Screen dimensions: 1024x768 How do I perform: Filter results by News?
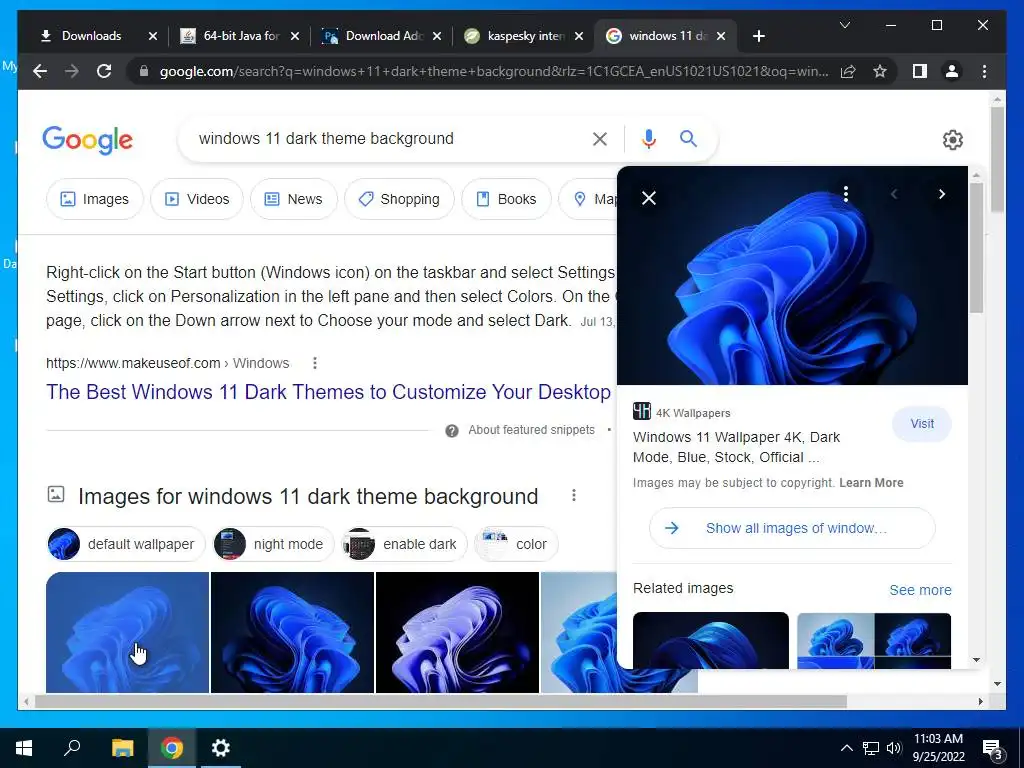pos(294,199)
